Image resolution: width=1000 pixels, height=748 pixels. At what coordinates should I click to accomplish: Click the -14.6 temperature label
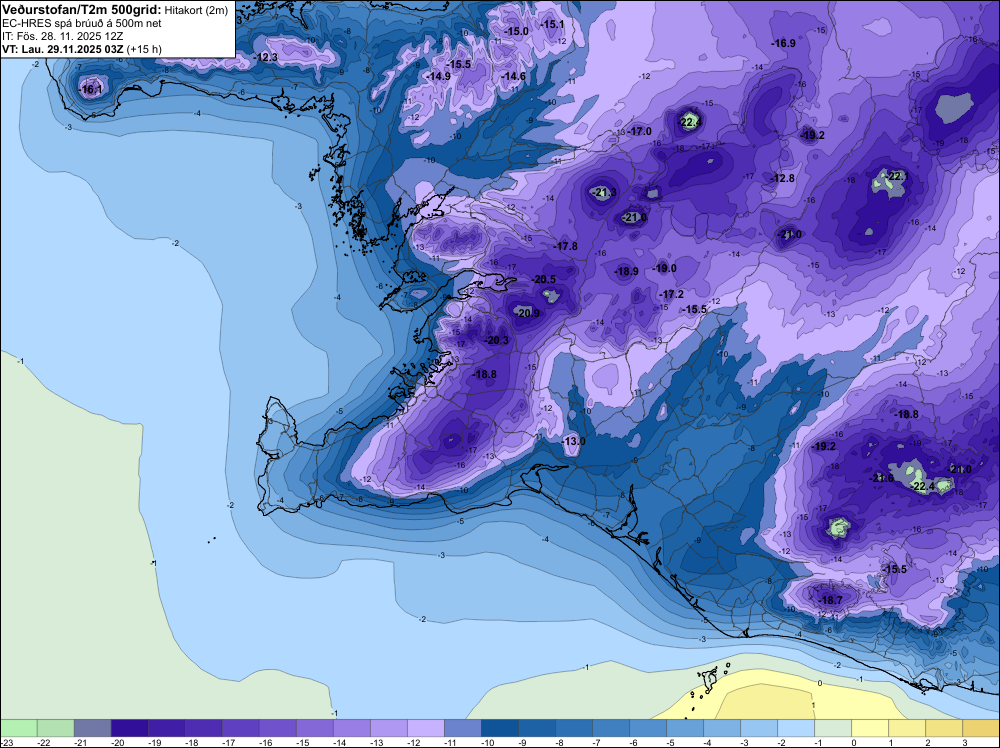(513, 77)
